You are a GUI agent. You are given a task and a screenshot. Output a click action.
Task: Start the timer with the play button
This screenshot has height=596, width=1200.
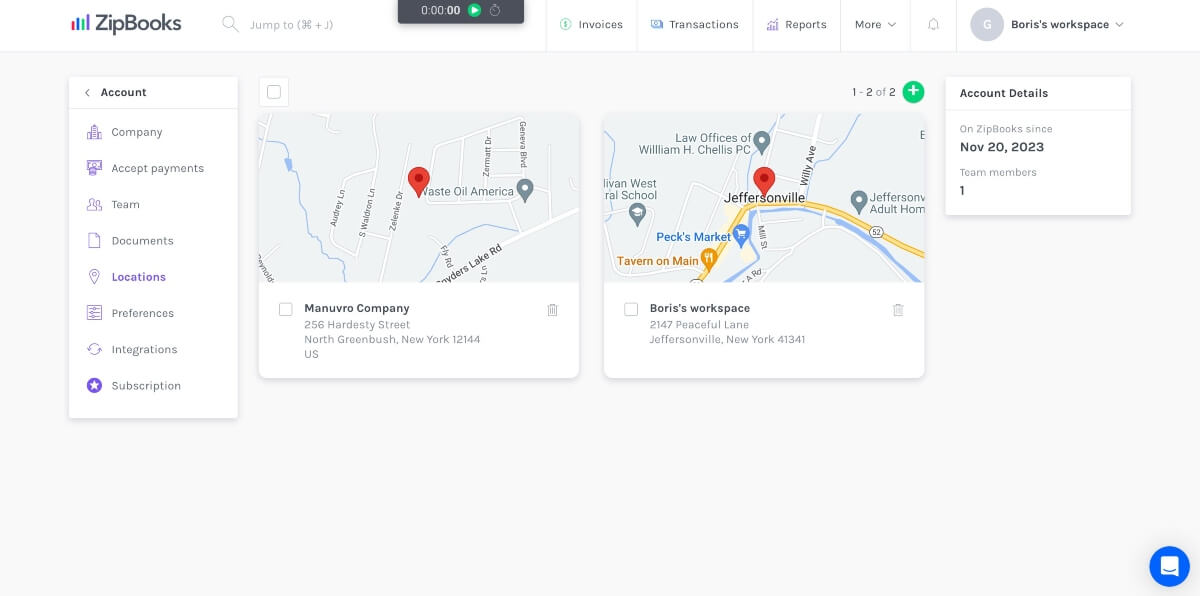(475, 10)
